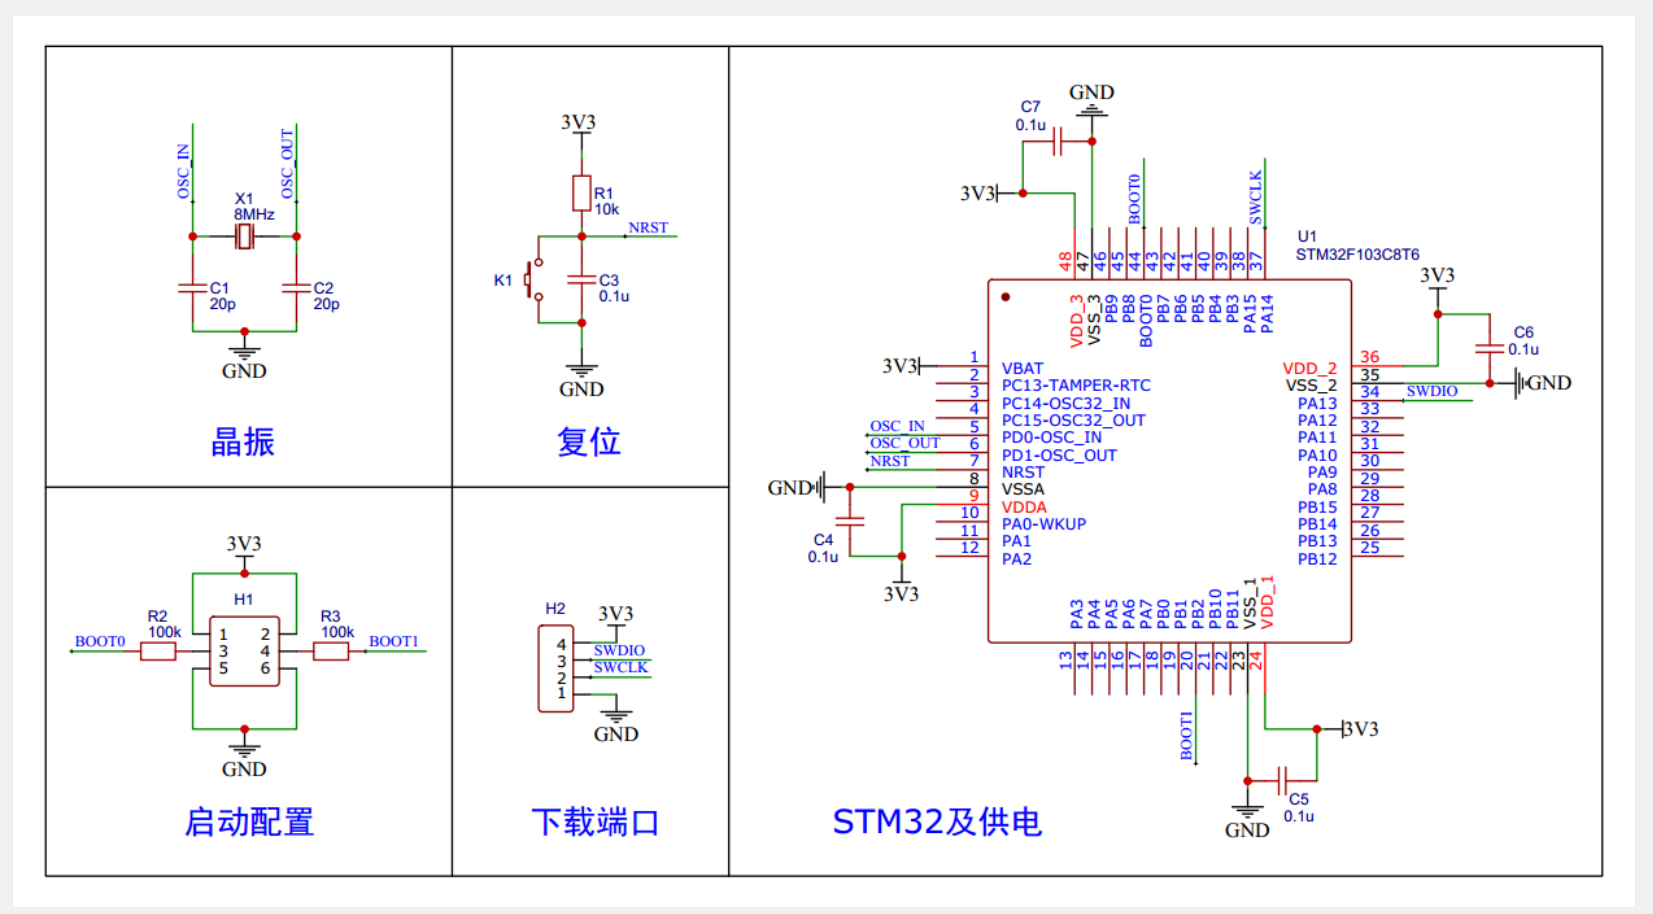Click the C4 capacitor symbol near VDDA
This screenshot has height=914, width=1653.
[849, 521]
